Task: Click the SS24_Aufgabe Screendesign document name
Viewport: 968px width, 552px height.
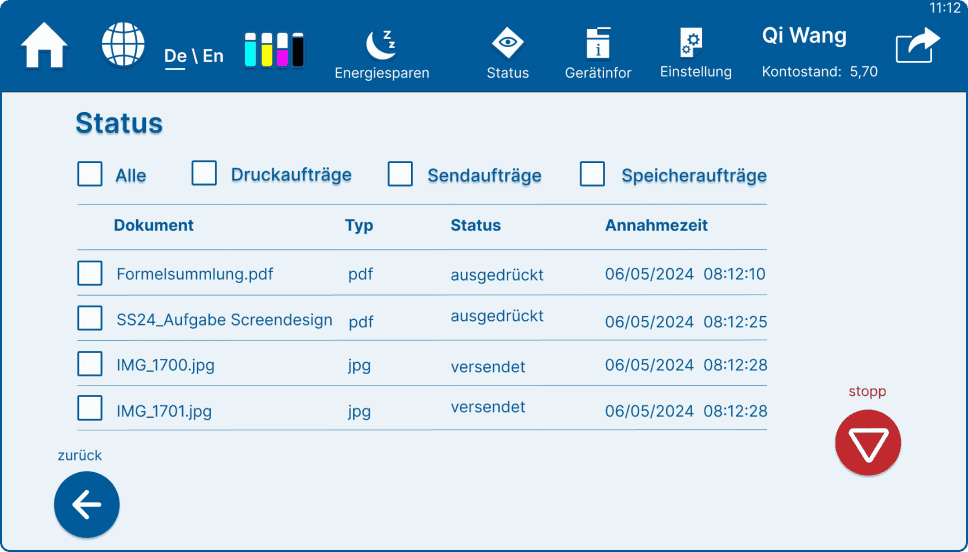Action: pos(224,320)
